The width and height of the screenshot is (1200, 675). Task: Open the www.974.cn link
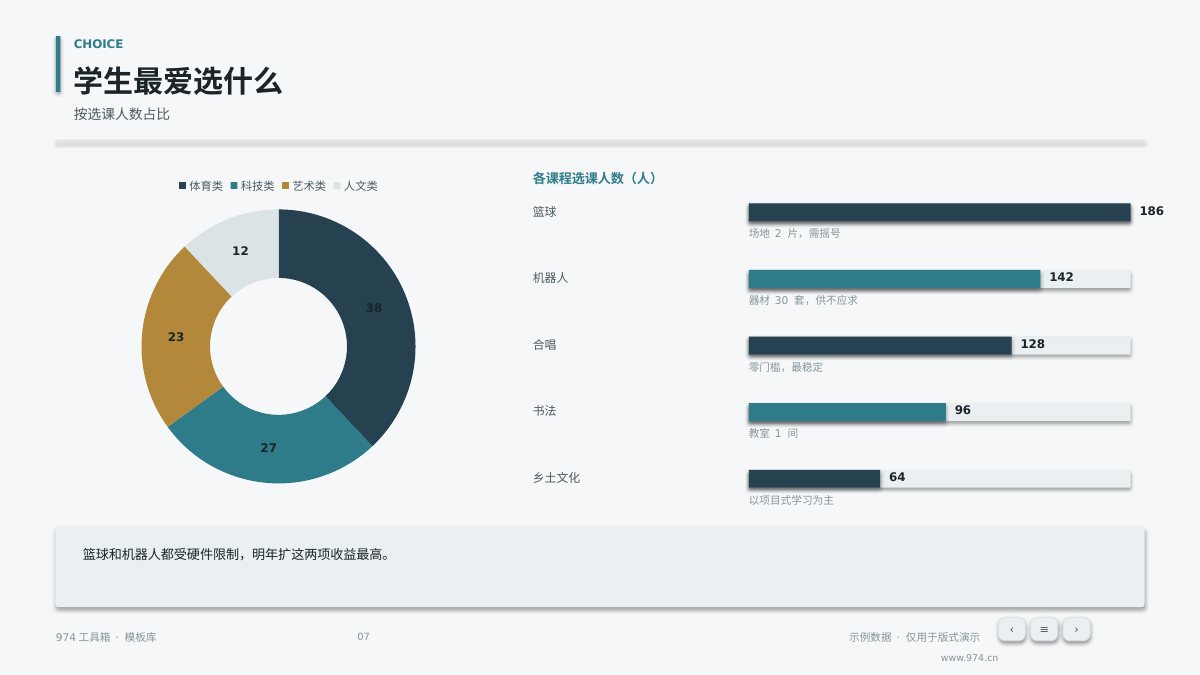pos(969,658)
